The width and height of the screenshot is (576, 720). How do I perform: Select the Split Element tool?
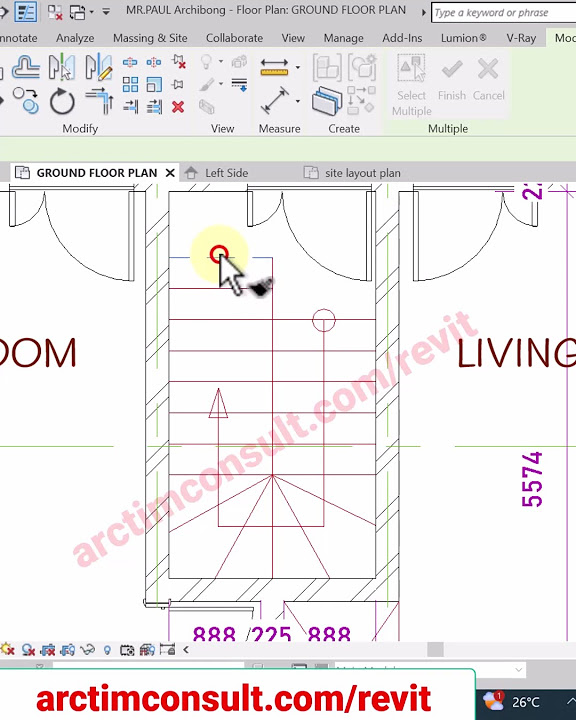click(x=130, y=62)
